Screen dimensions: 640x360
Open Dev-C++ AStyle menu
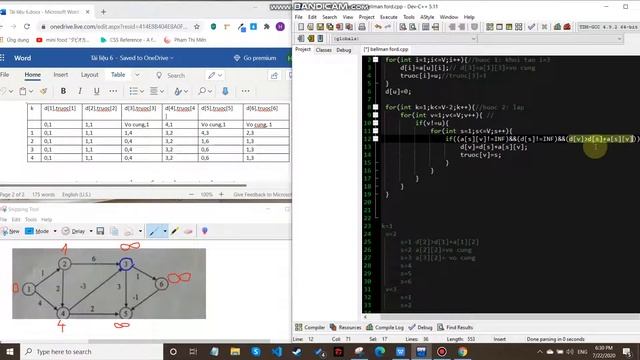427,17
